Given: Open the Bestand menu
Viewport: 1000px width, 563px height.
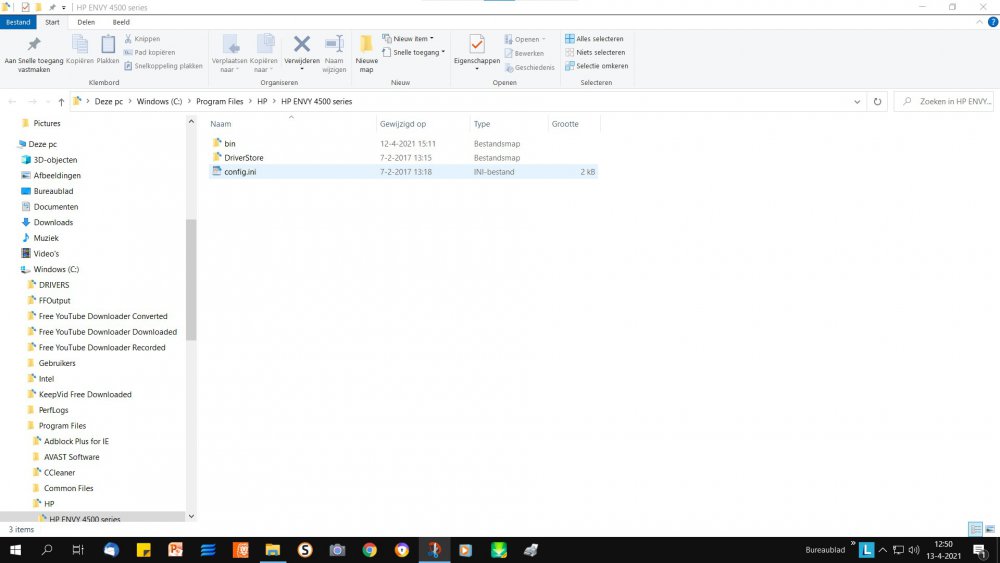Looking at the screenshot, I should pos(19,22).
